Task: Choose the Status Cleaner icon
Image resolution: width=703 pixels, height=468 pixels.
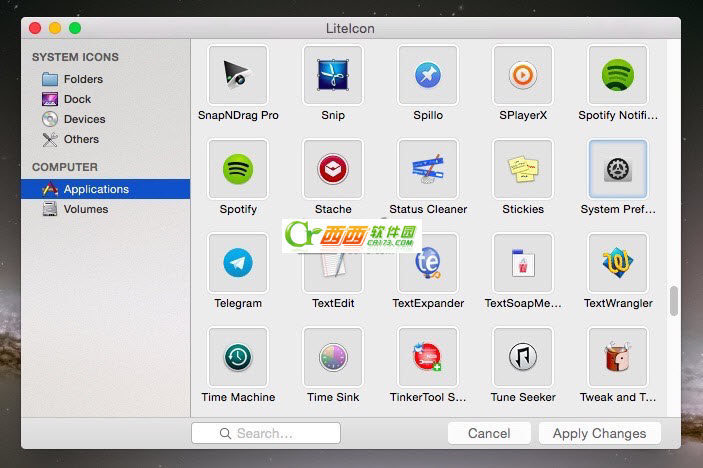Action: [x=428, y=169]
